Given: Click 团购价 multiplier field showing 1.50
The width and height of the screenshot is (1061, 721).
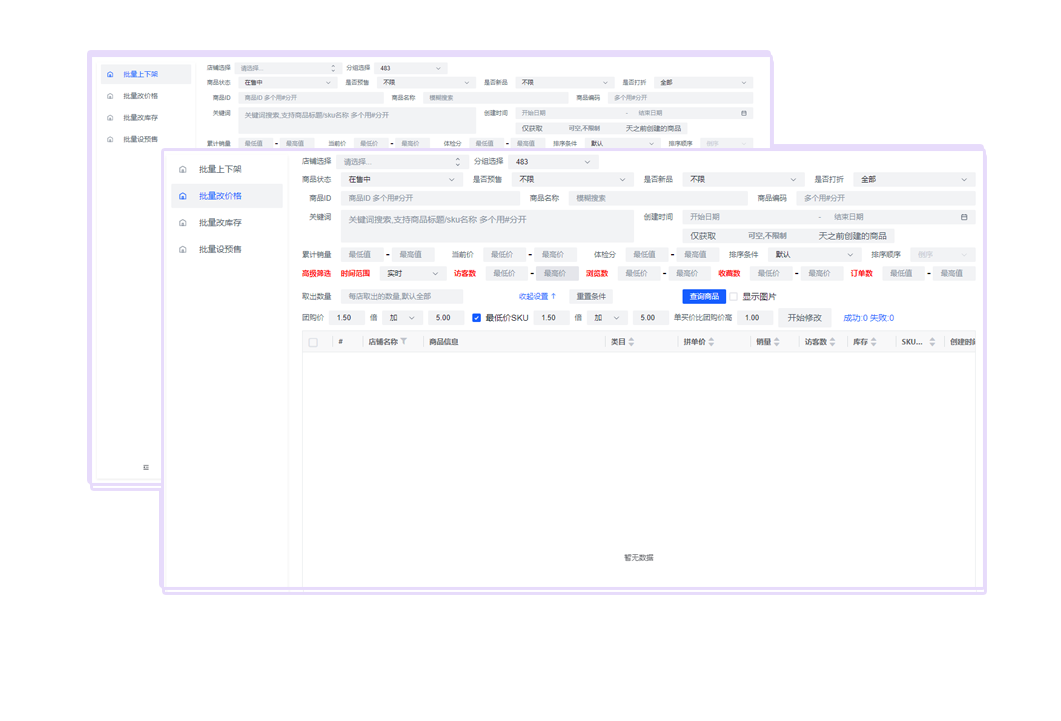Looking at the screenshot, I should pos(347,318).
